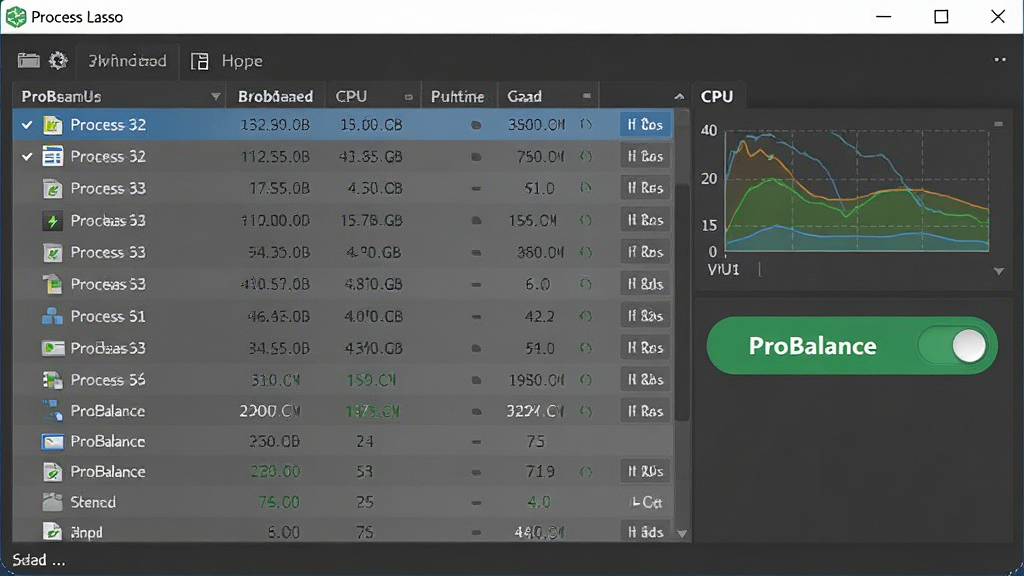
Task: Click green circle icon in Process 51 row
Action: coord(586,316)
